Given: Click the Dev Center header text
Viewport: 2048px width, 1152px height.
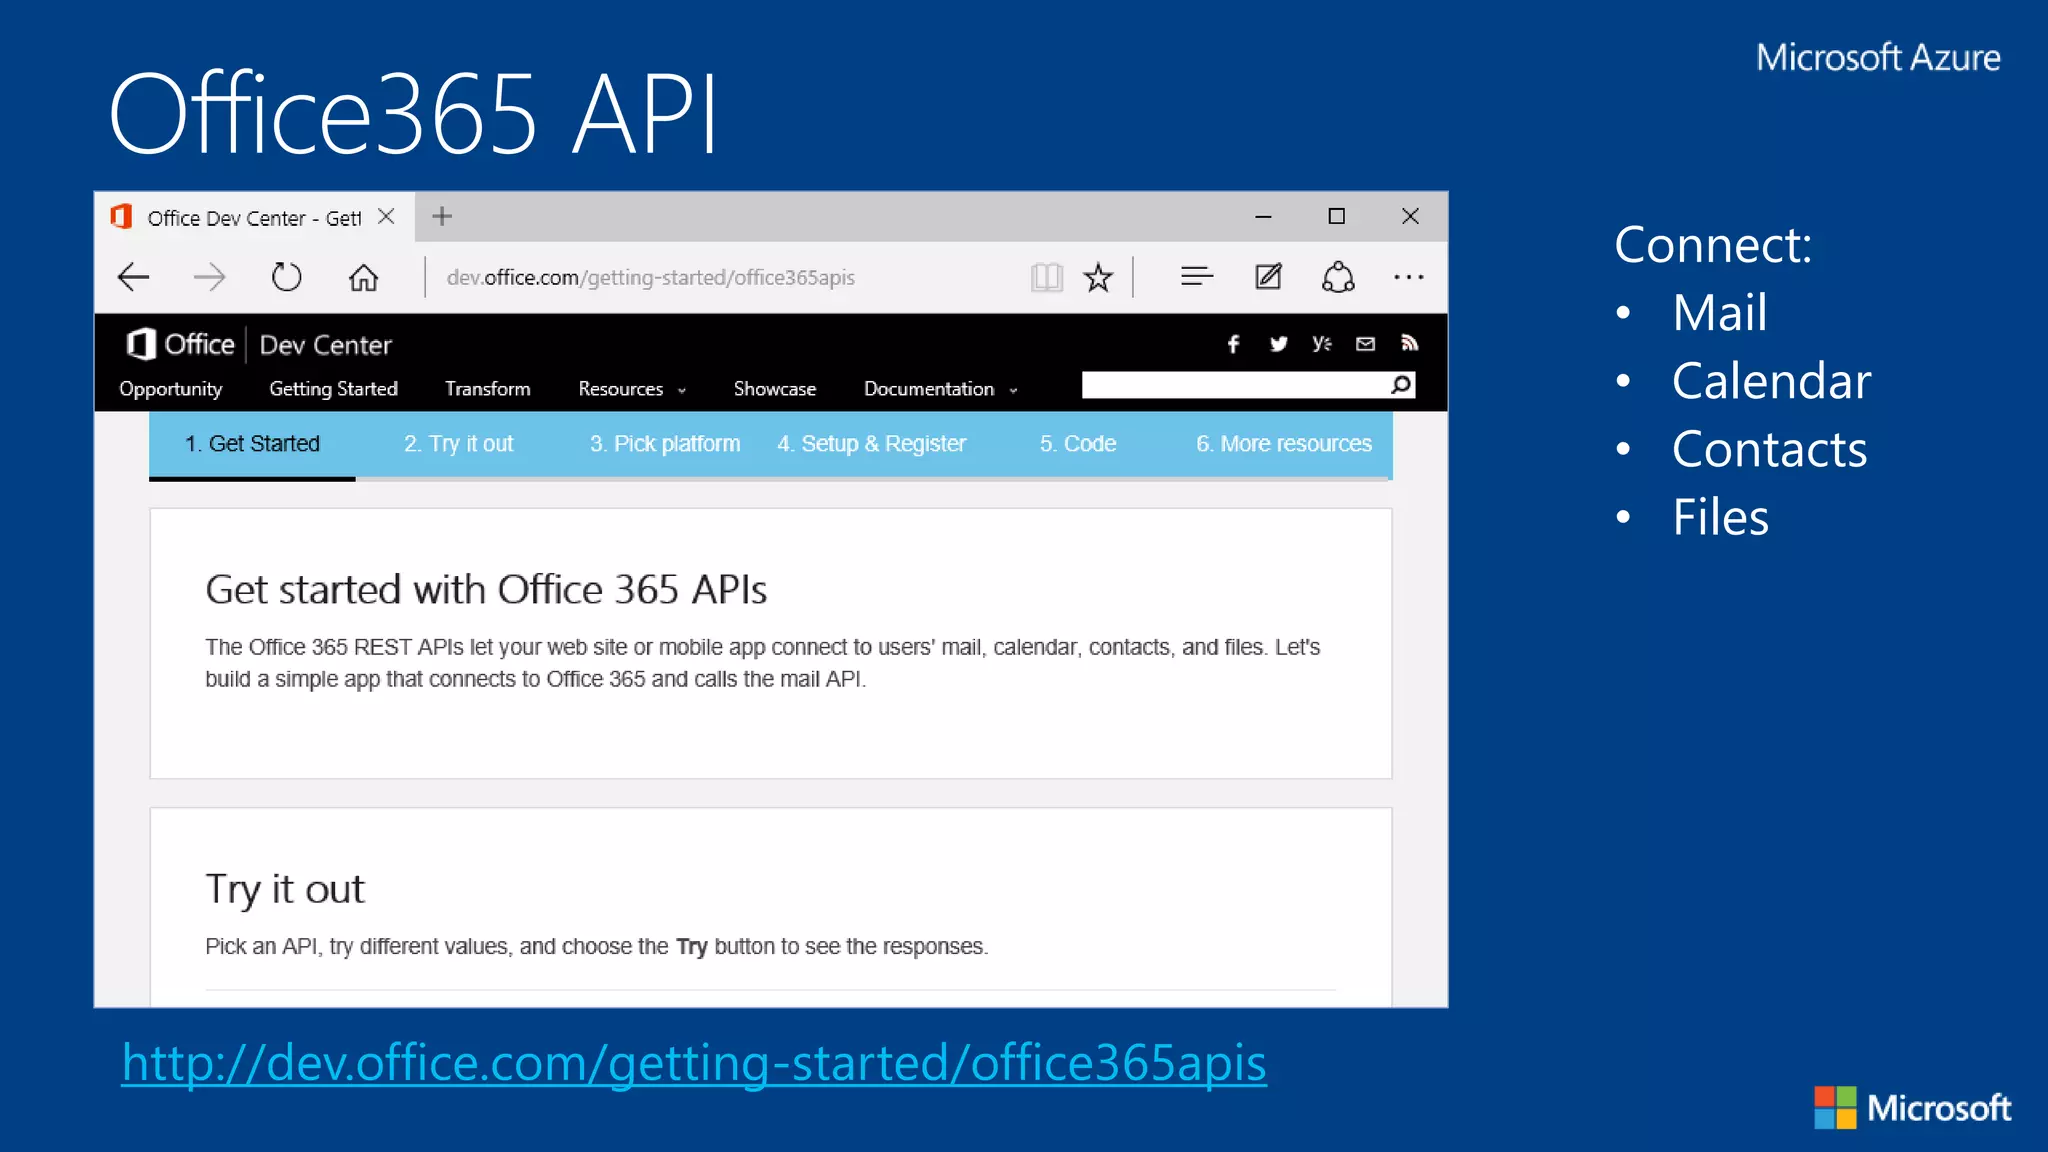Looking at the screenshot, I should click(x=325, y=345).
